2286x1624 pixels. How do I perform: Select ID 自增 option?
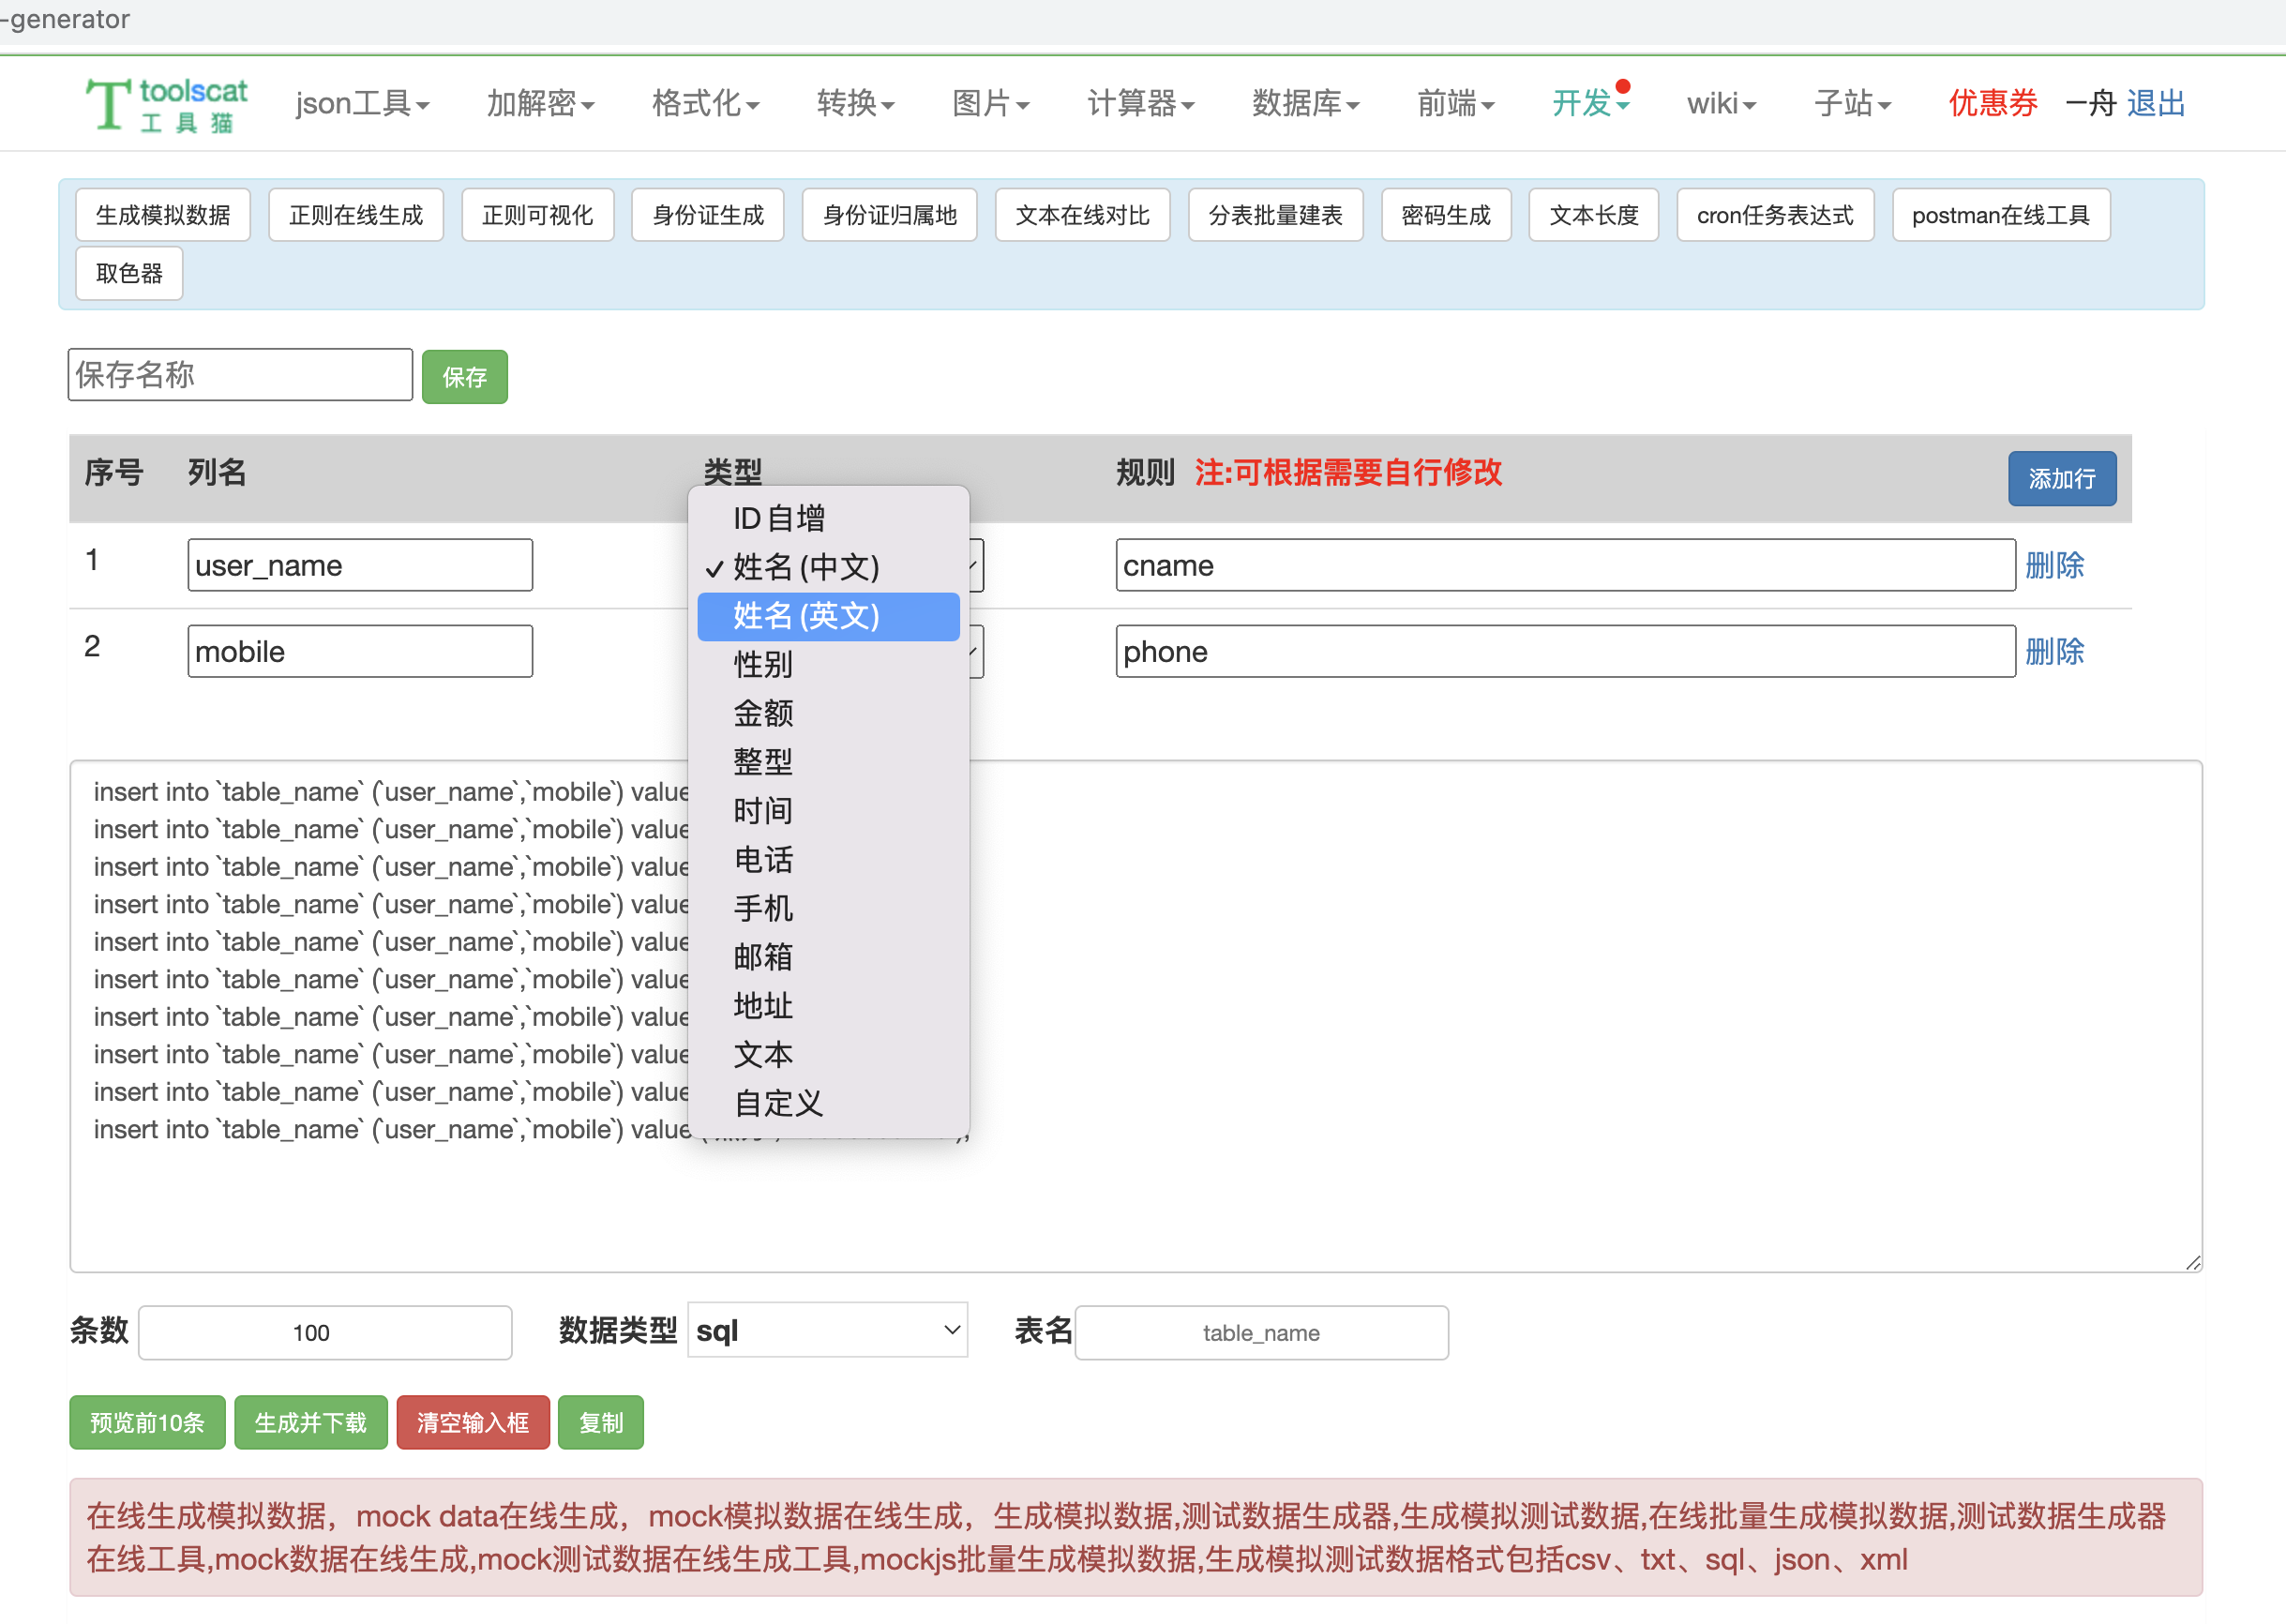click(x=778, y=518)
